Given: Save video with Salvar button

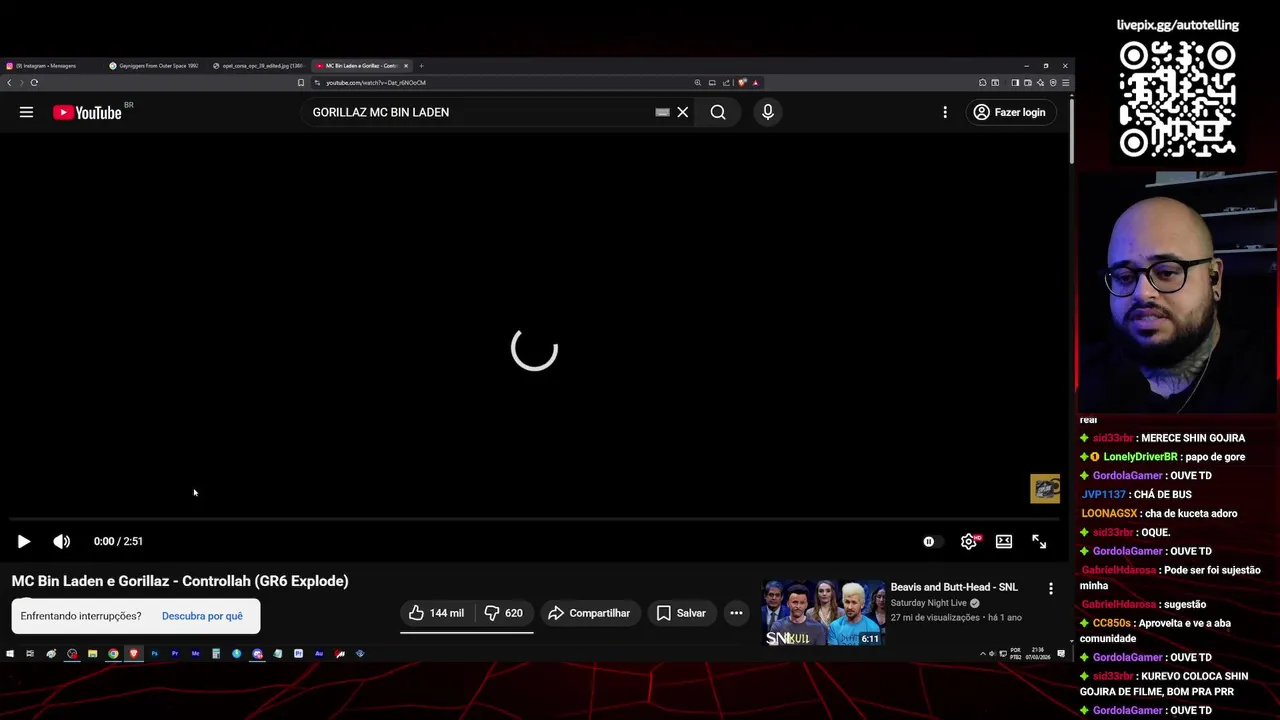Looking at the screenshot, I should point(681,613).
